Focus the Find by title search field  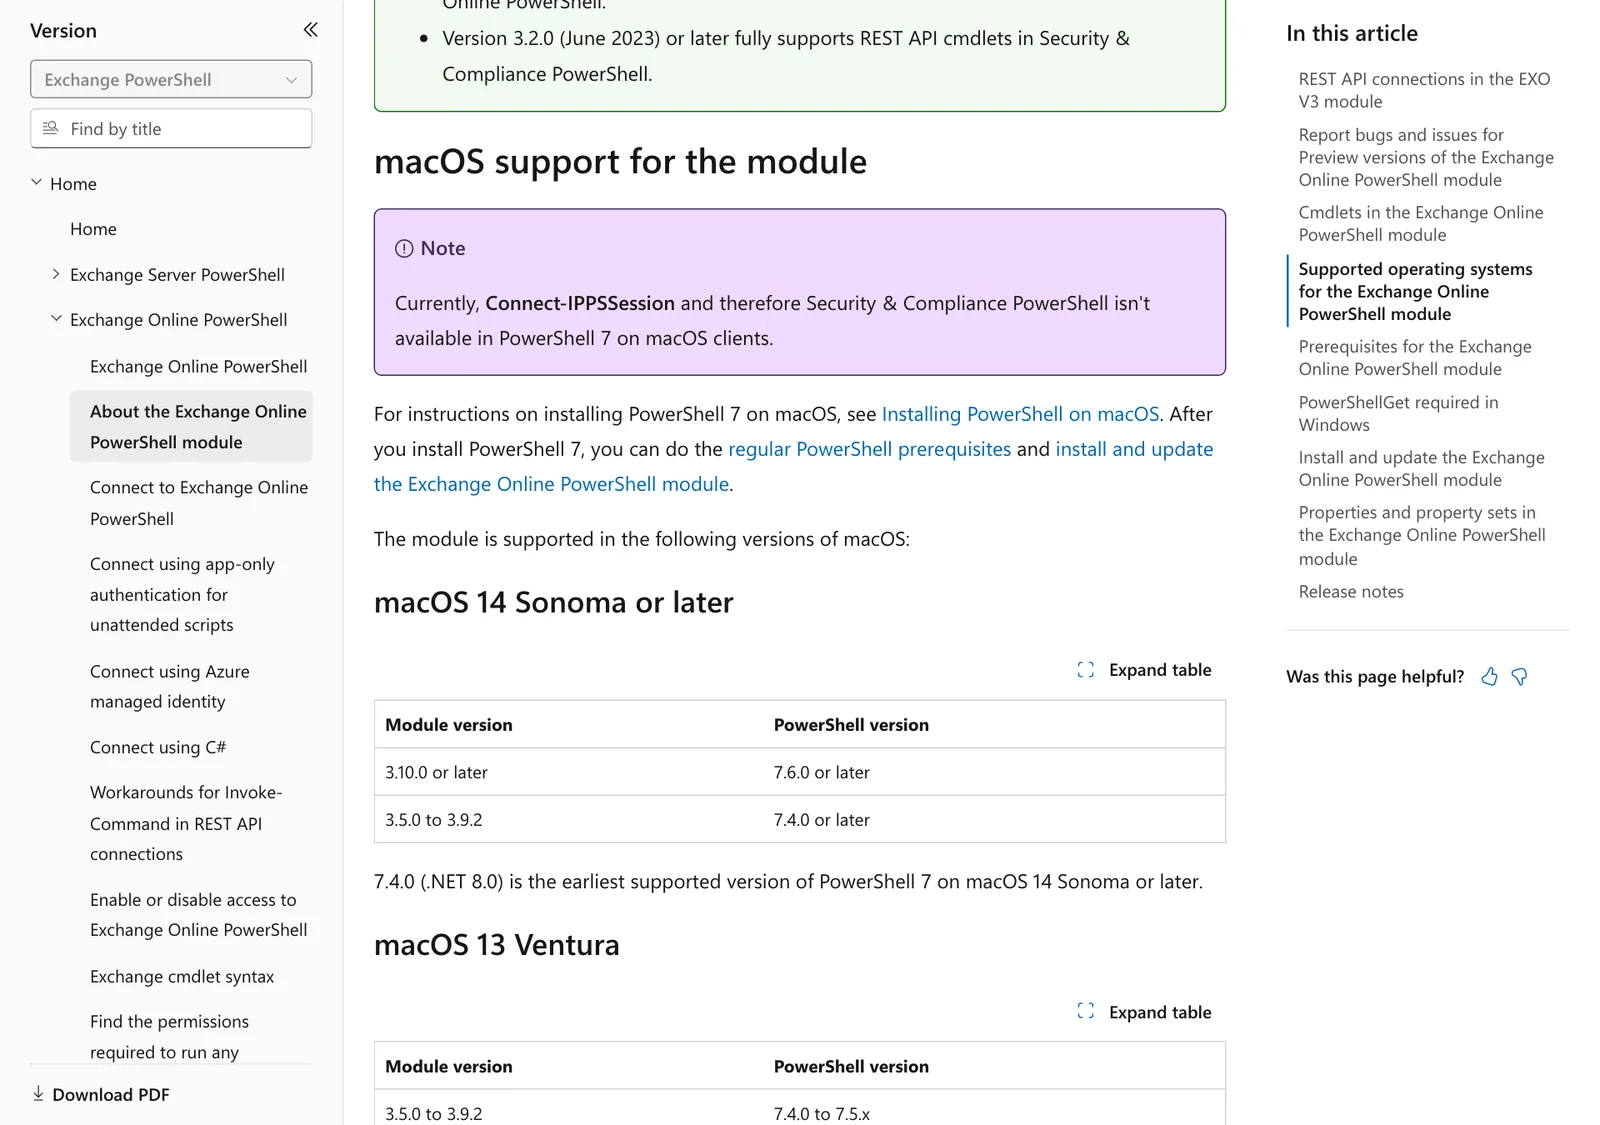[171, 128]
